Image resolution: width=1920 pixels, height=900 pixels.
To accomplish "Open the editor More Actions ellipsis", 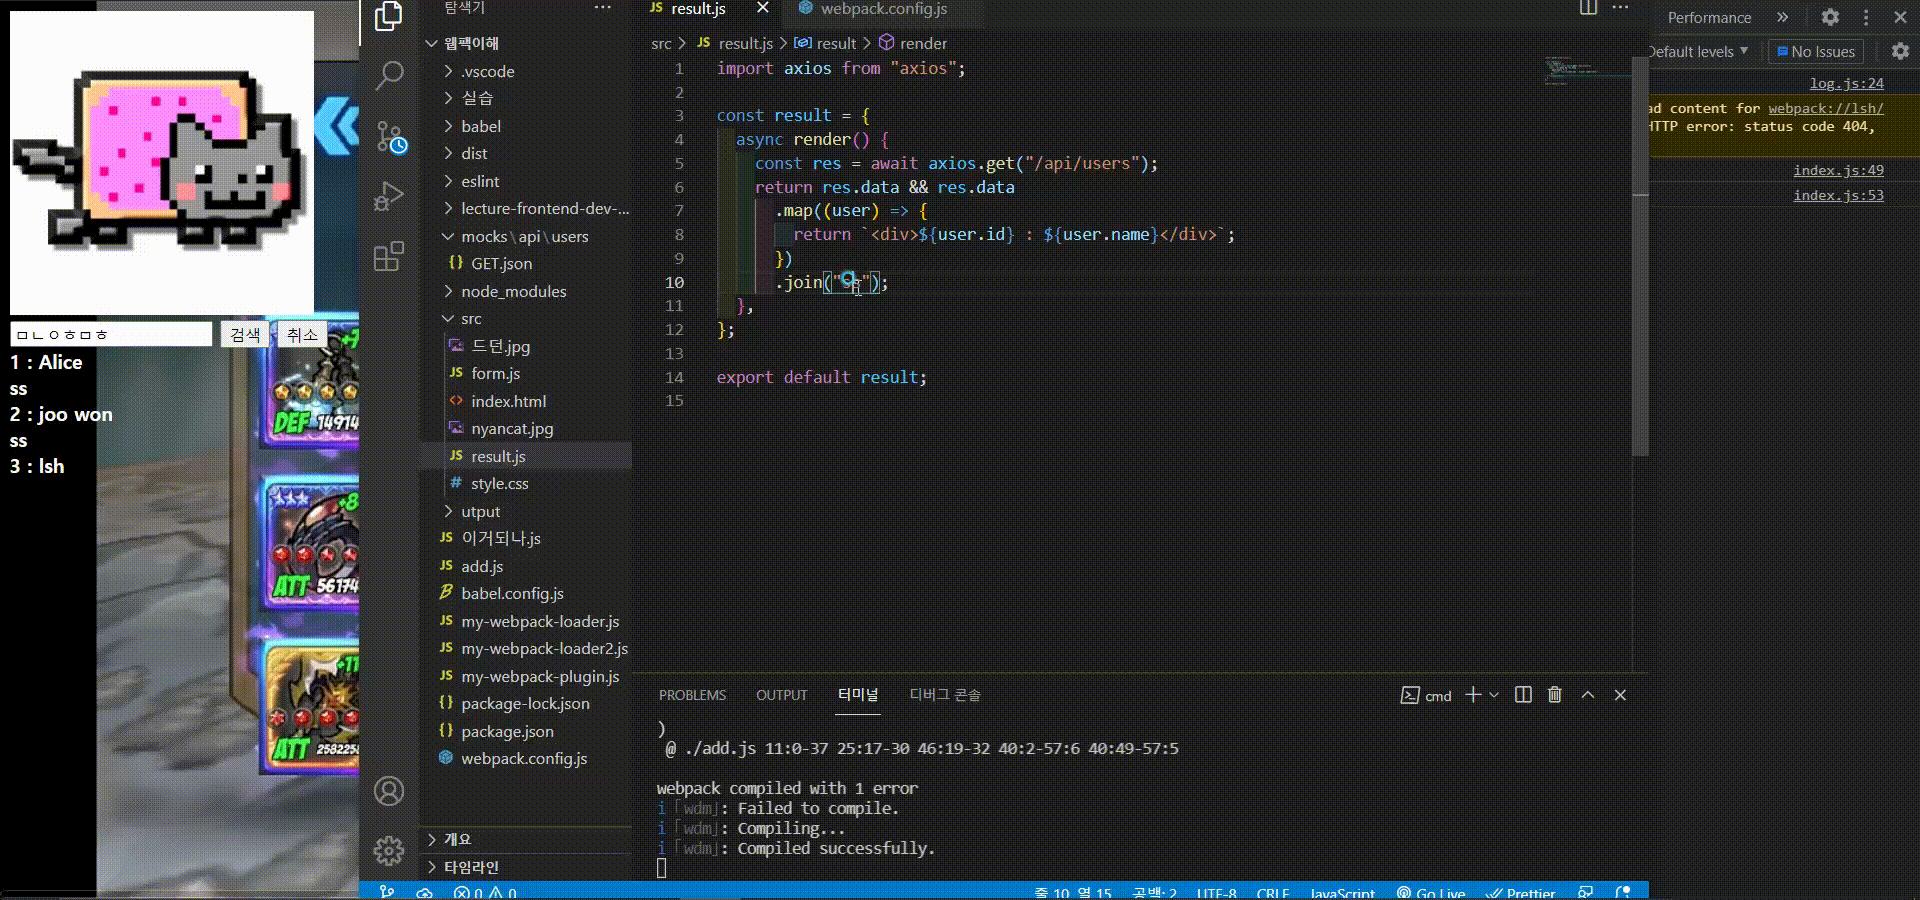I will click(1621, 8).
